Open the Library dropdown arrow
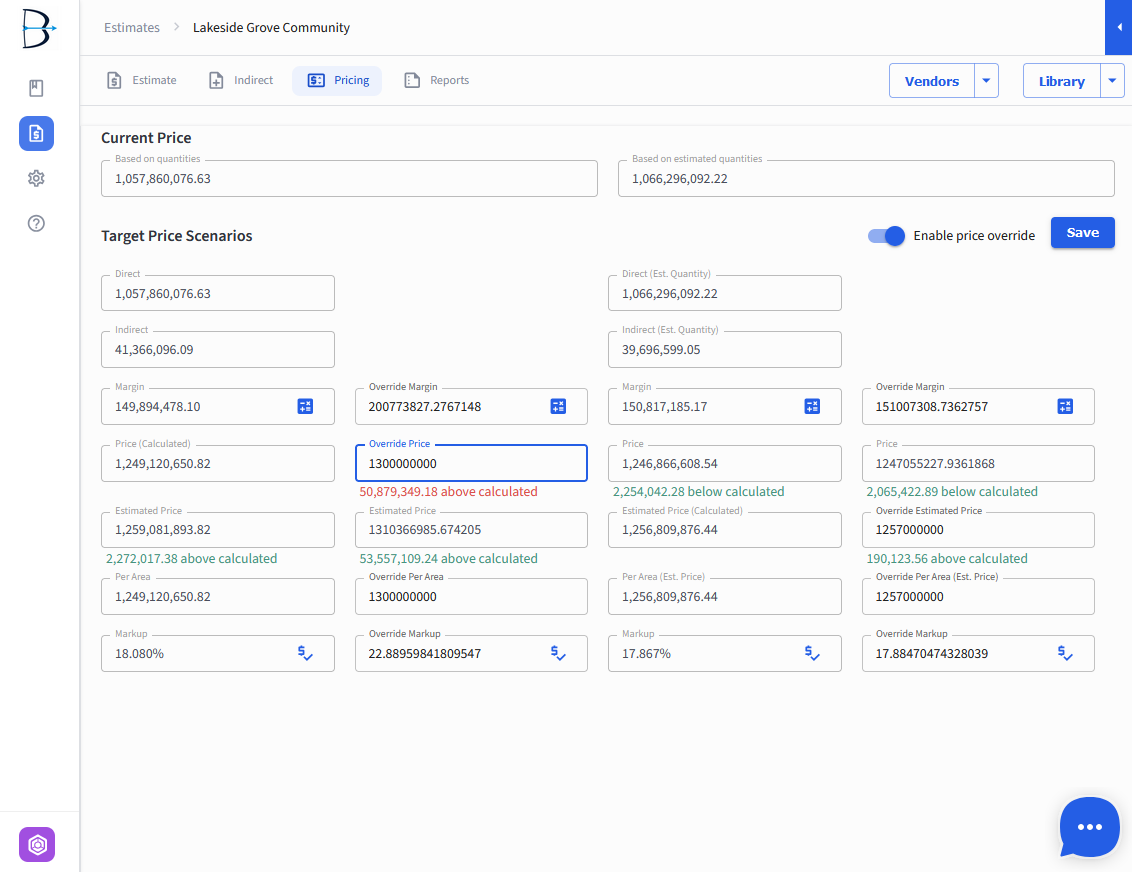The width and height of the screenshot is (1132, 872). (x=1110, y=80)
